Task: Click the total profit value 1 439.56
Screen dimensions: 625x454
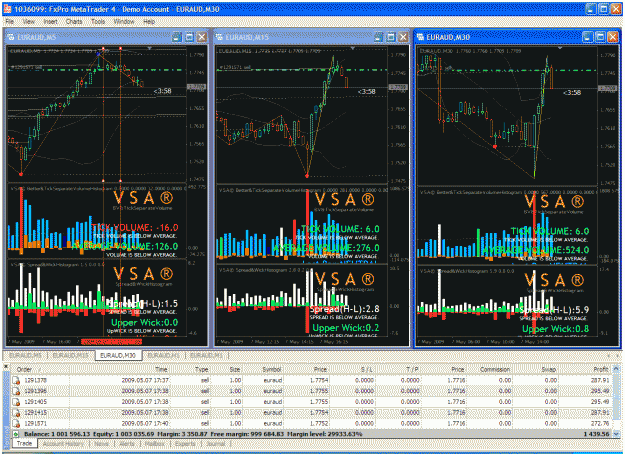Action: click(596, 434)
